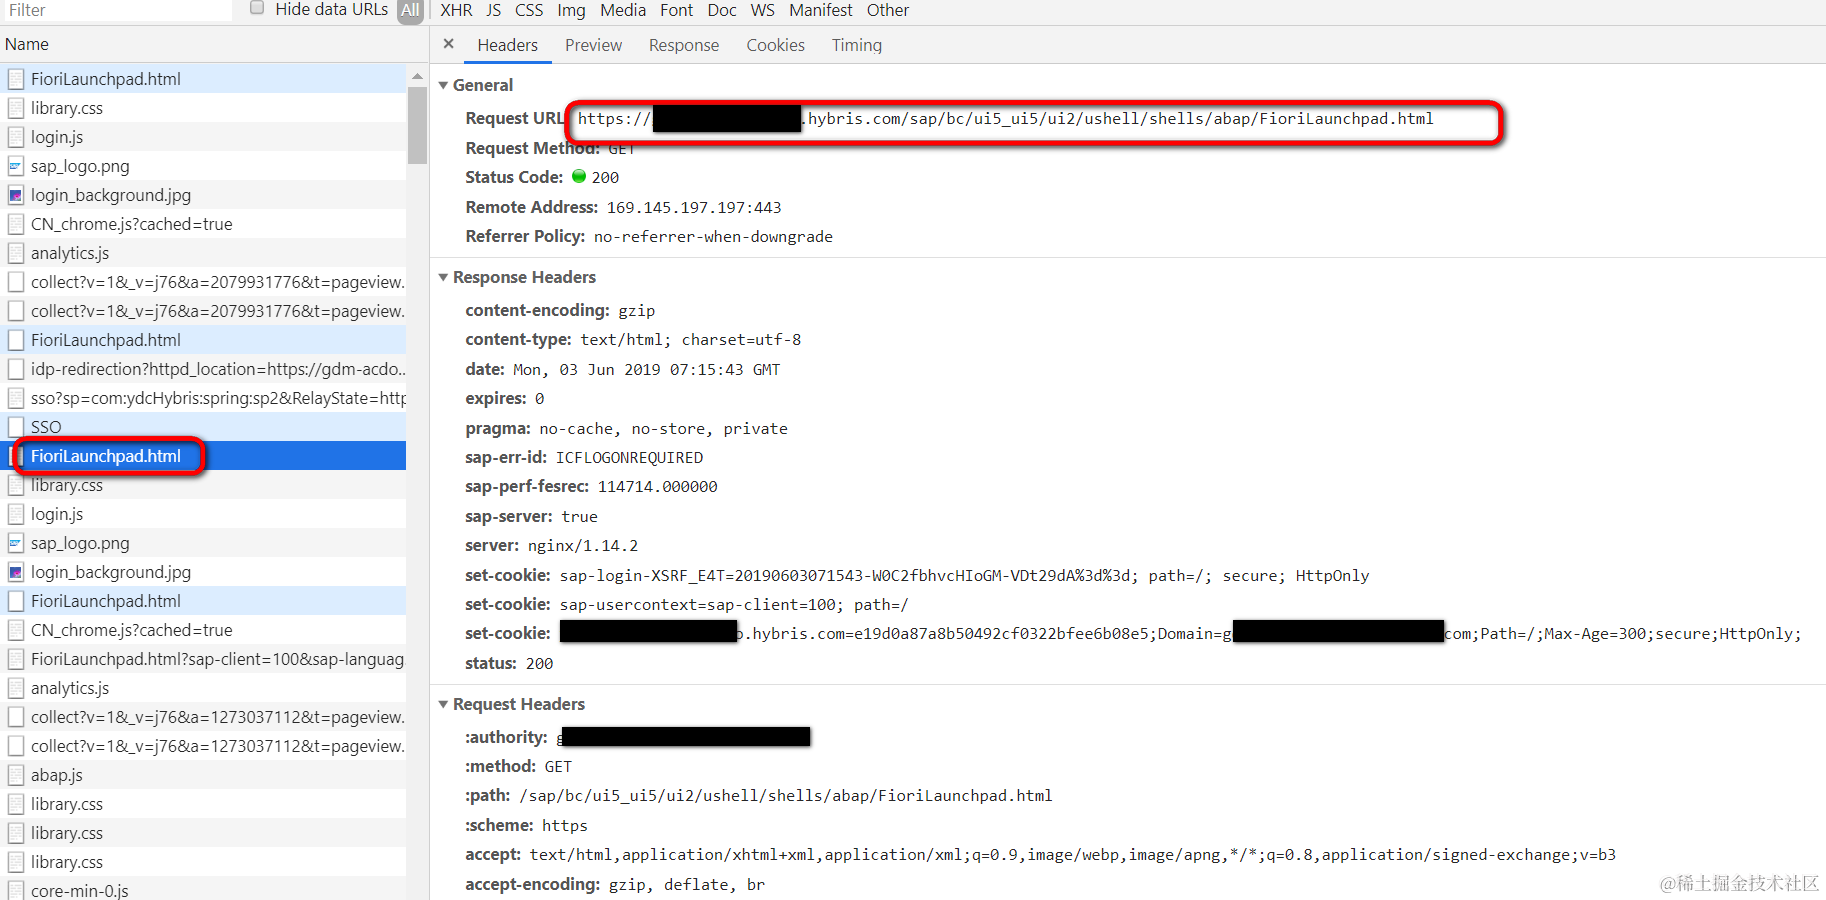Screen dimensions: 1826x900
Task: Click the Referrer Policy value
Action: pos(713,237)
